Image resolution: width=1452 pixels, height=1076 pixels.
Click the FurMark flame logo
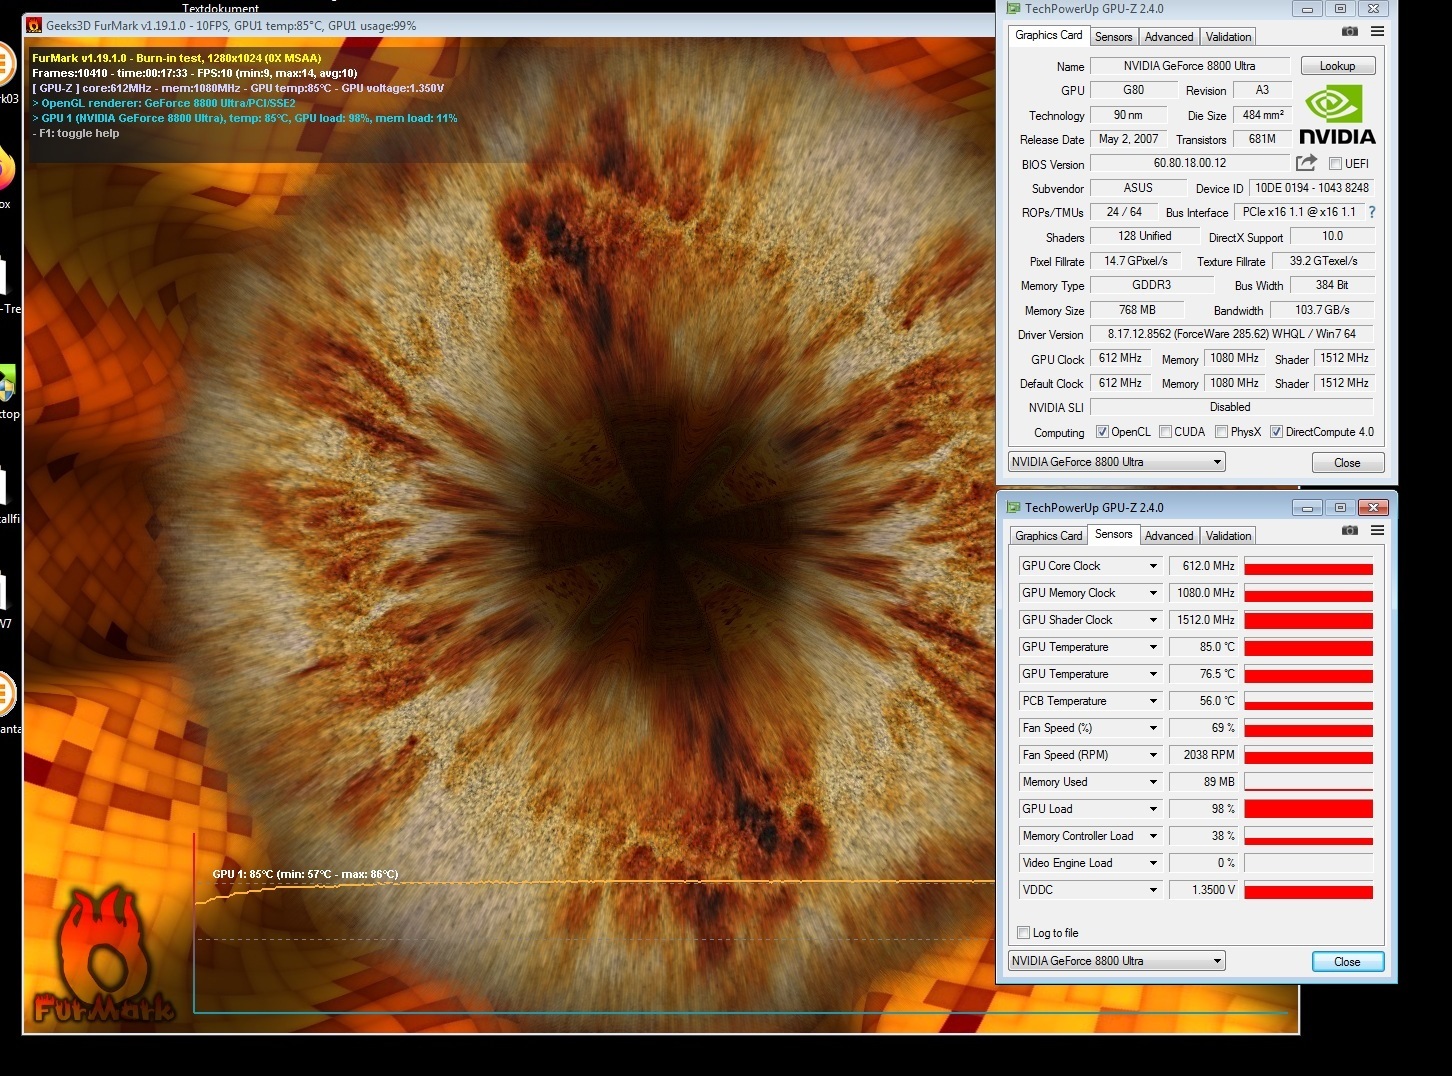(105, 955)
